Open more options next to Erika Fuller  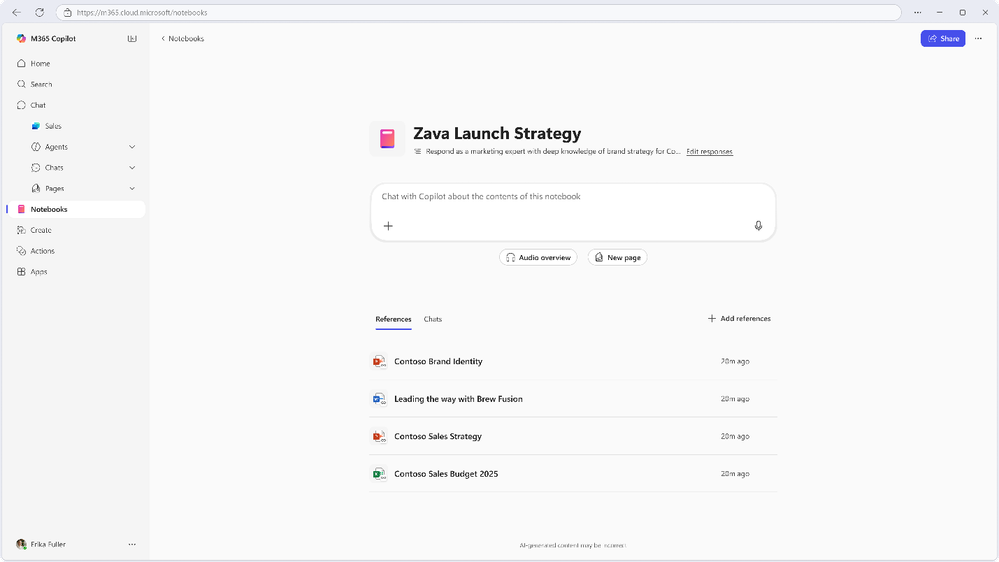point(132,544)
